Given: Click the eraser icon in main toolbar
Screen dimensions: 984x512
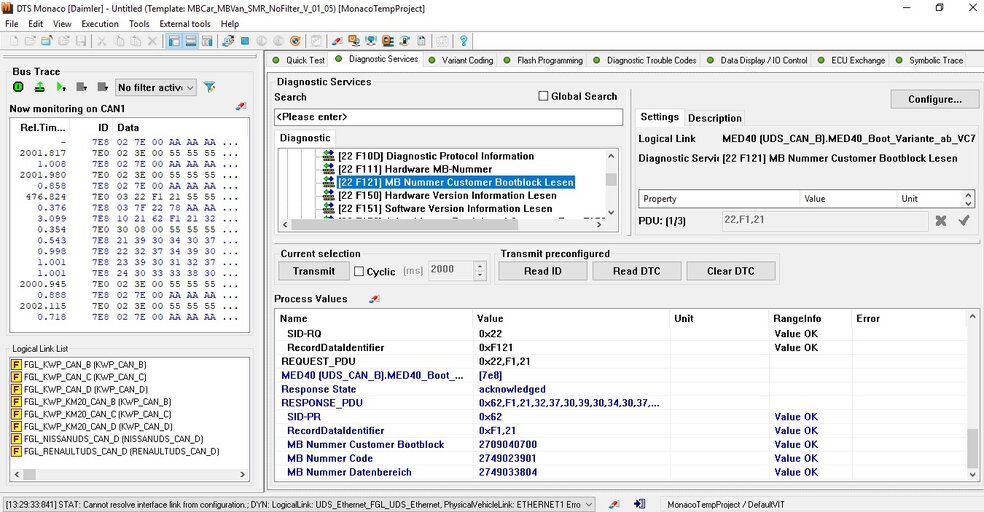Looking at the screenshot, I should (338, 41).
